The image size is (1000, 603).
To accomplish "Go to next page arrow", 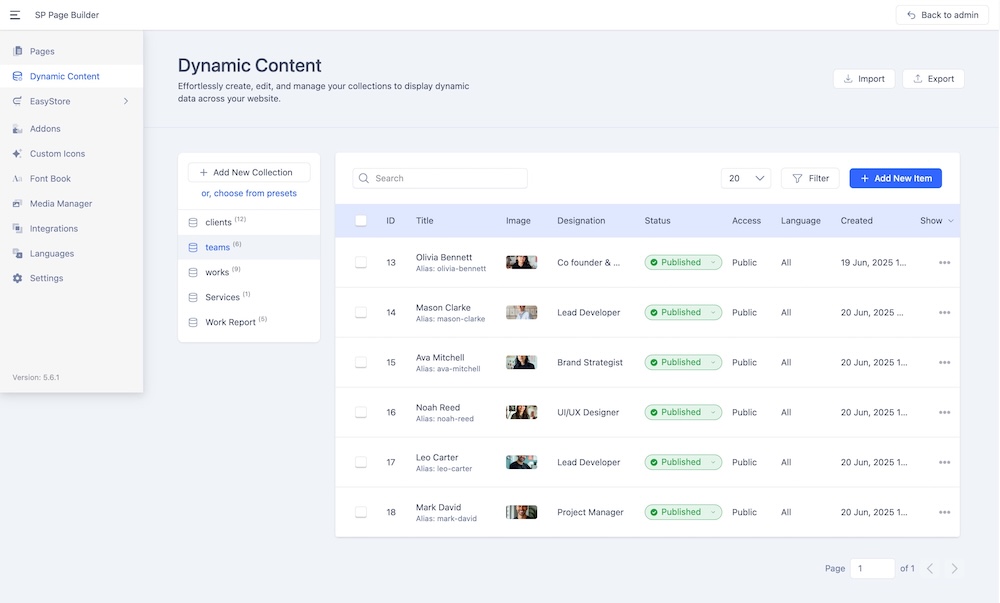I will coord(954,568).
